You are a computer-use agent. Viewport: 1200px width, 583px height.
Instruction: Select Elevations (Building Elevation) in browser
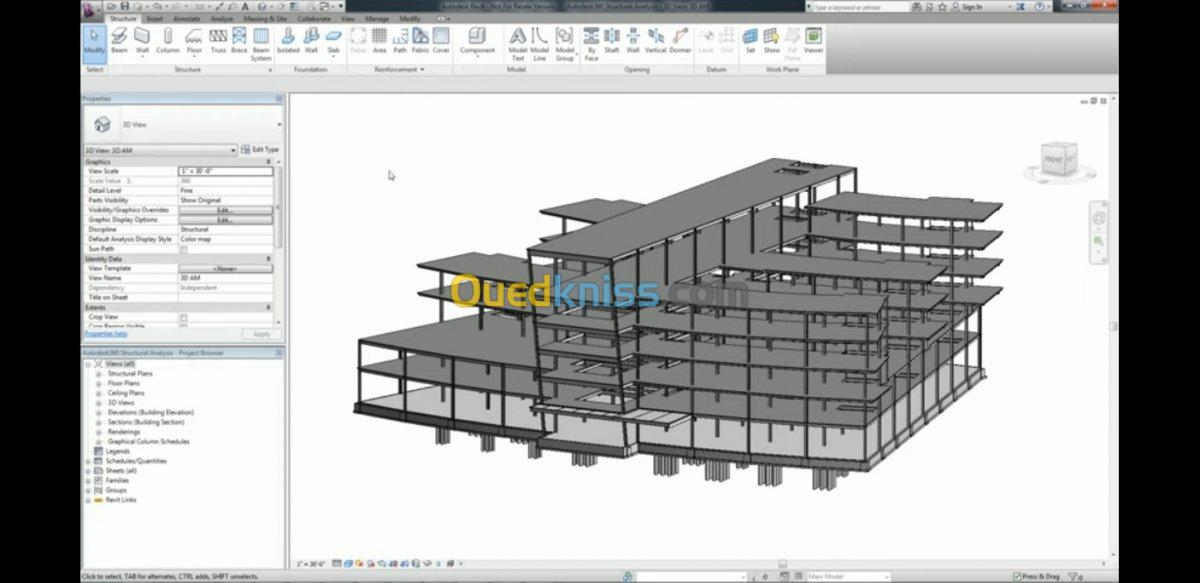coord(151,412)
